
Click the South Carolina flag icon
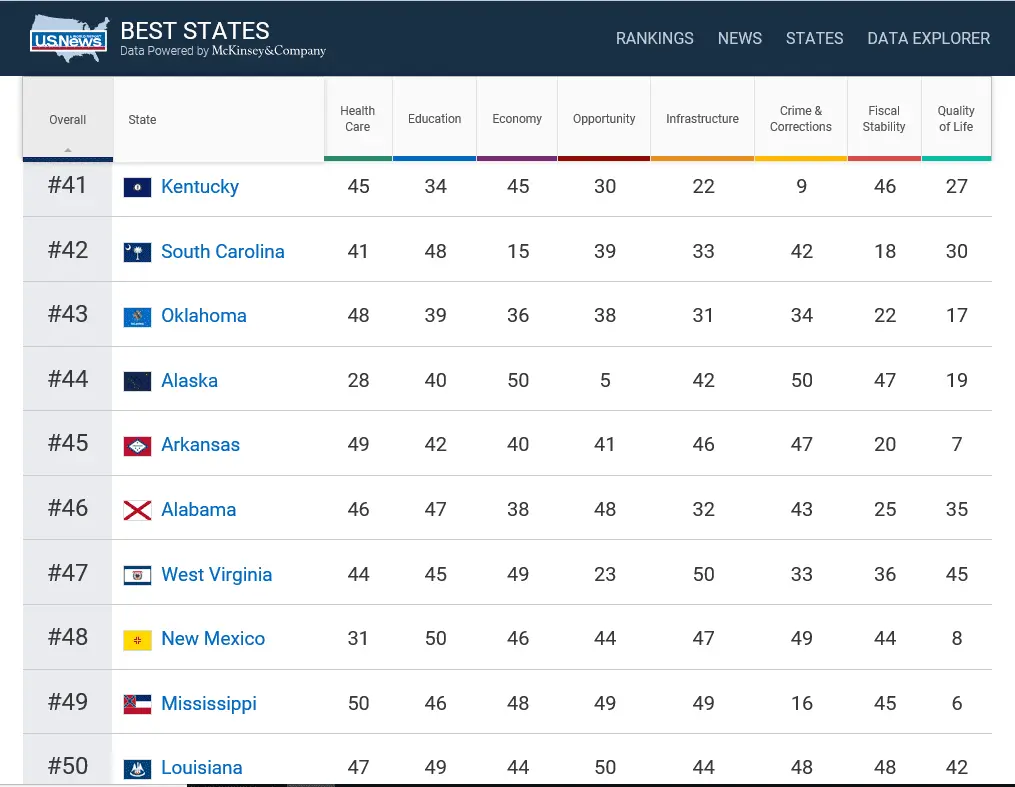(x=137, y=252)
